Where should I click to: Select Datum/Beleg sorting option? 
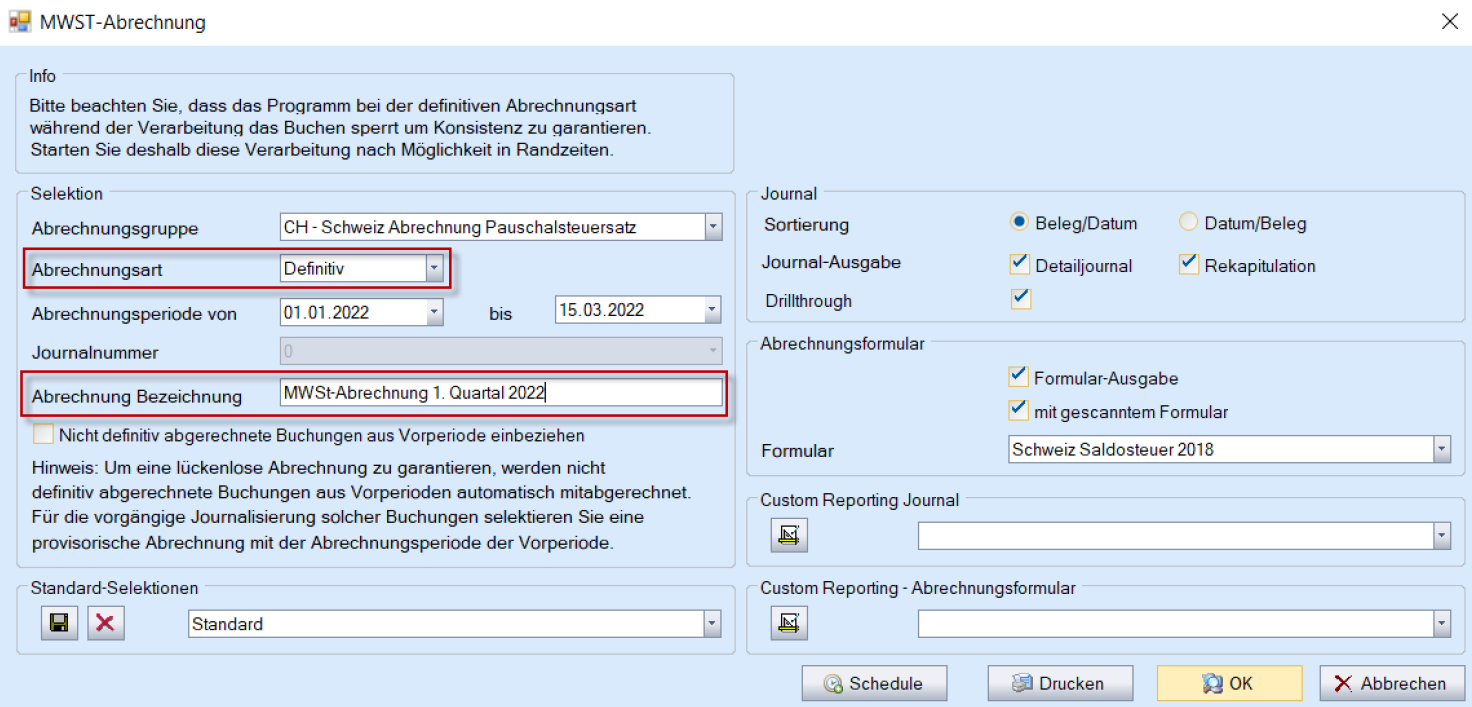(x=1189, y=223)
